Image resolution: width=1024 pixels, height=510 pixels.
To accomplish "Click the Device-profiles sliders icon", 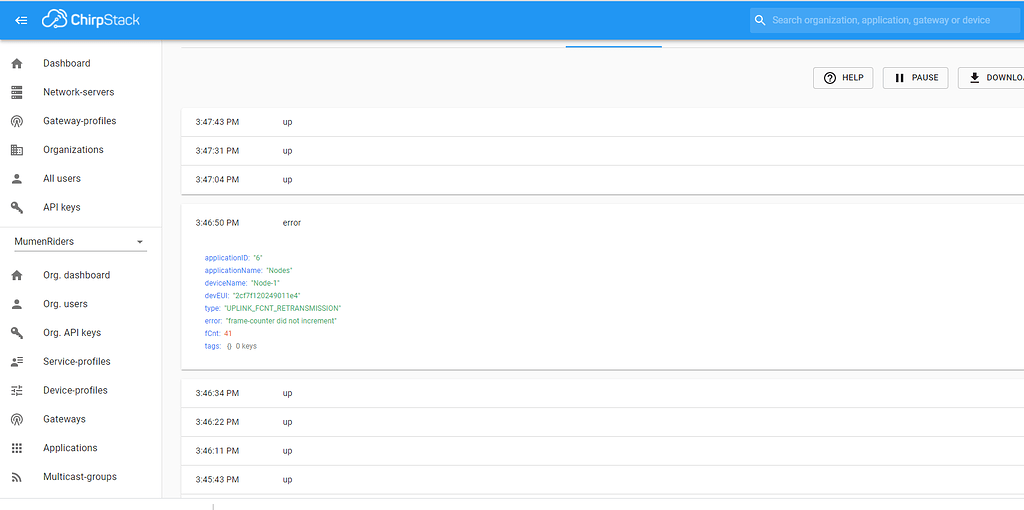I will coord(17,391).
